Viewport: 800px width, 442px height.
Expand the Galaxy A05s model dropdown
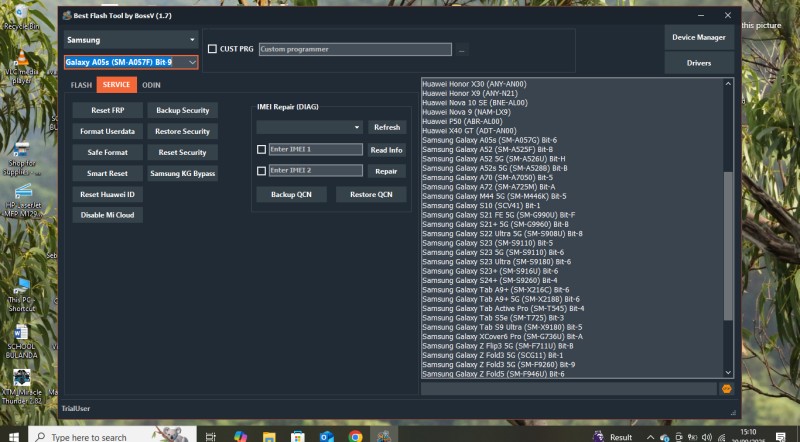tap(192, 62)
